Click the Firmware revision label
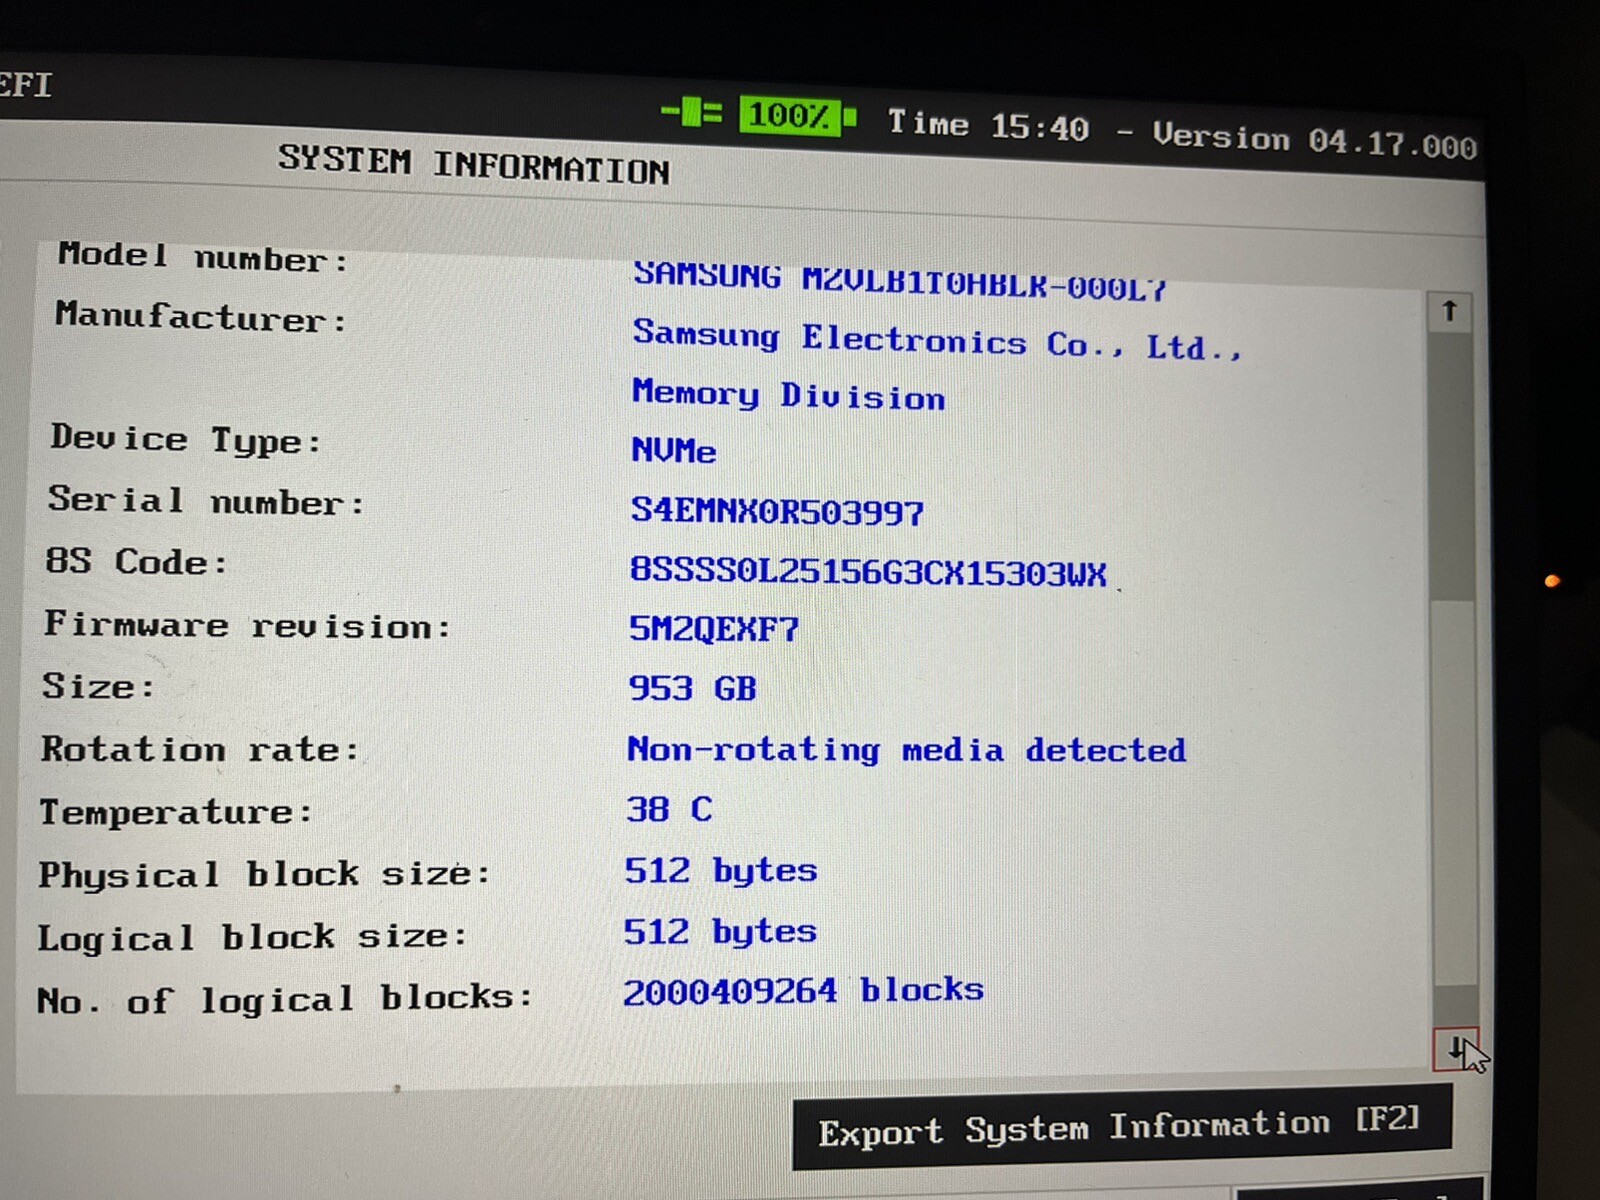Viewport: 1600px width, 1200px height. pos(247,625)
